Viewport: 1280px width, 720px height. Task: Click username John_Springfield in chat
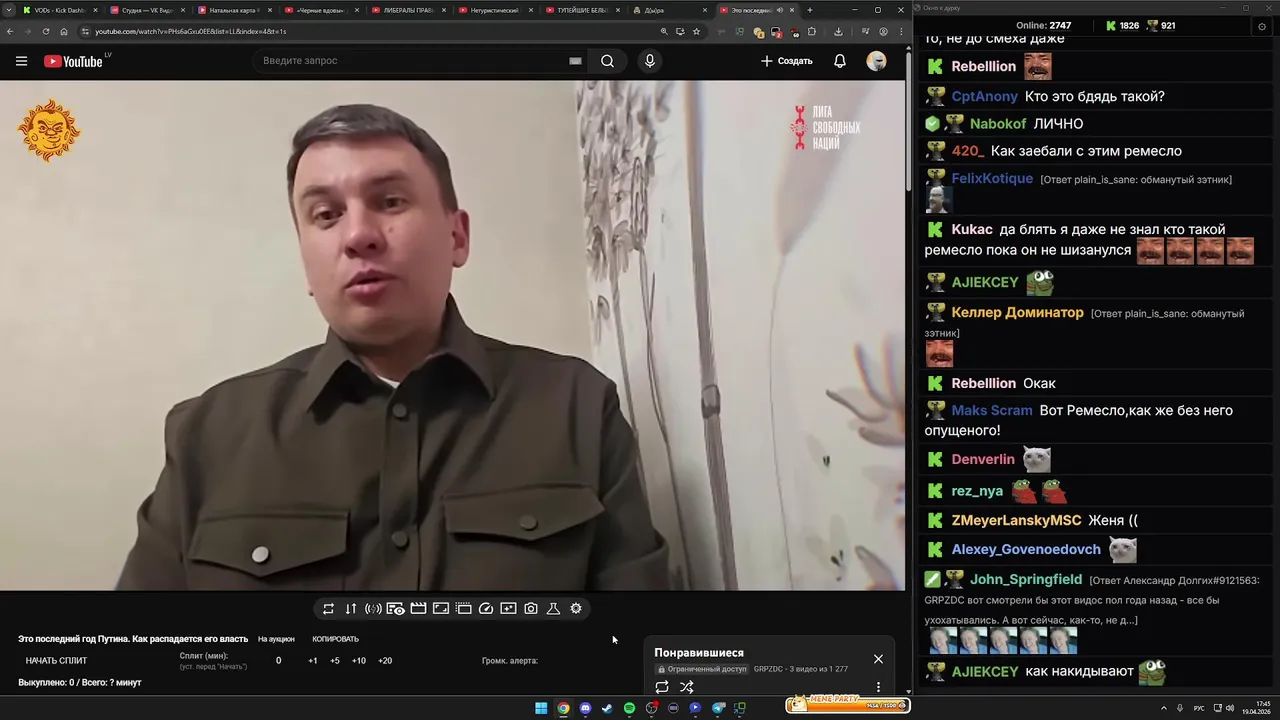(x=1026, y=579)
